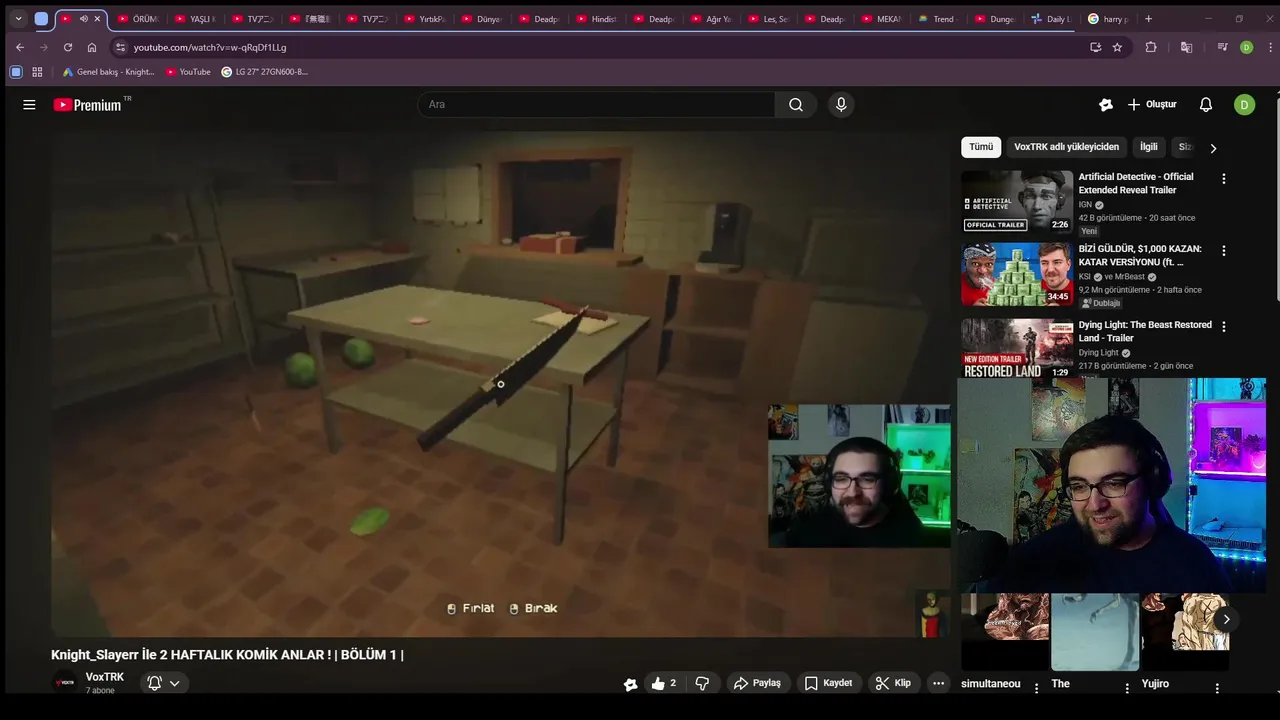View site information icon in address bar
This screenshot has height=720, width=1280.
[x=120, y=47]
